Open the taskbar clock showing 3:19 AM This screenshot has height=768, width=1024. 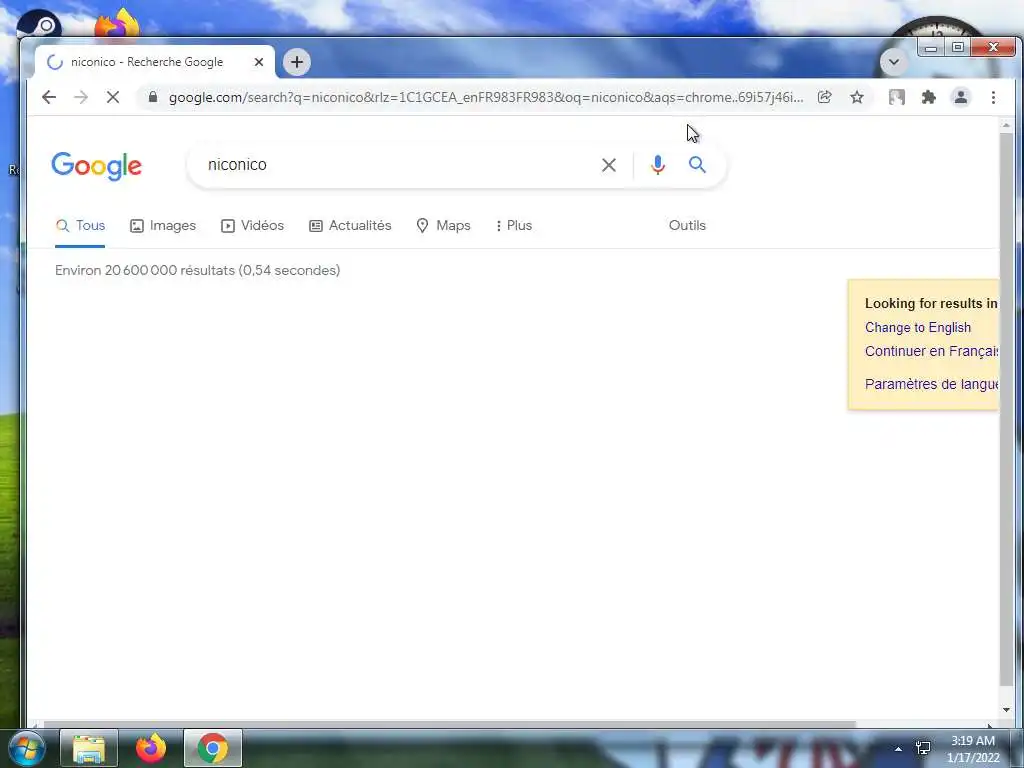(x=973, y=749)
